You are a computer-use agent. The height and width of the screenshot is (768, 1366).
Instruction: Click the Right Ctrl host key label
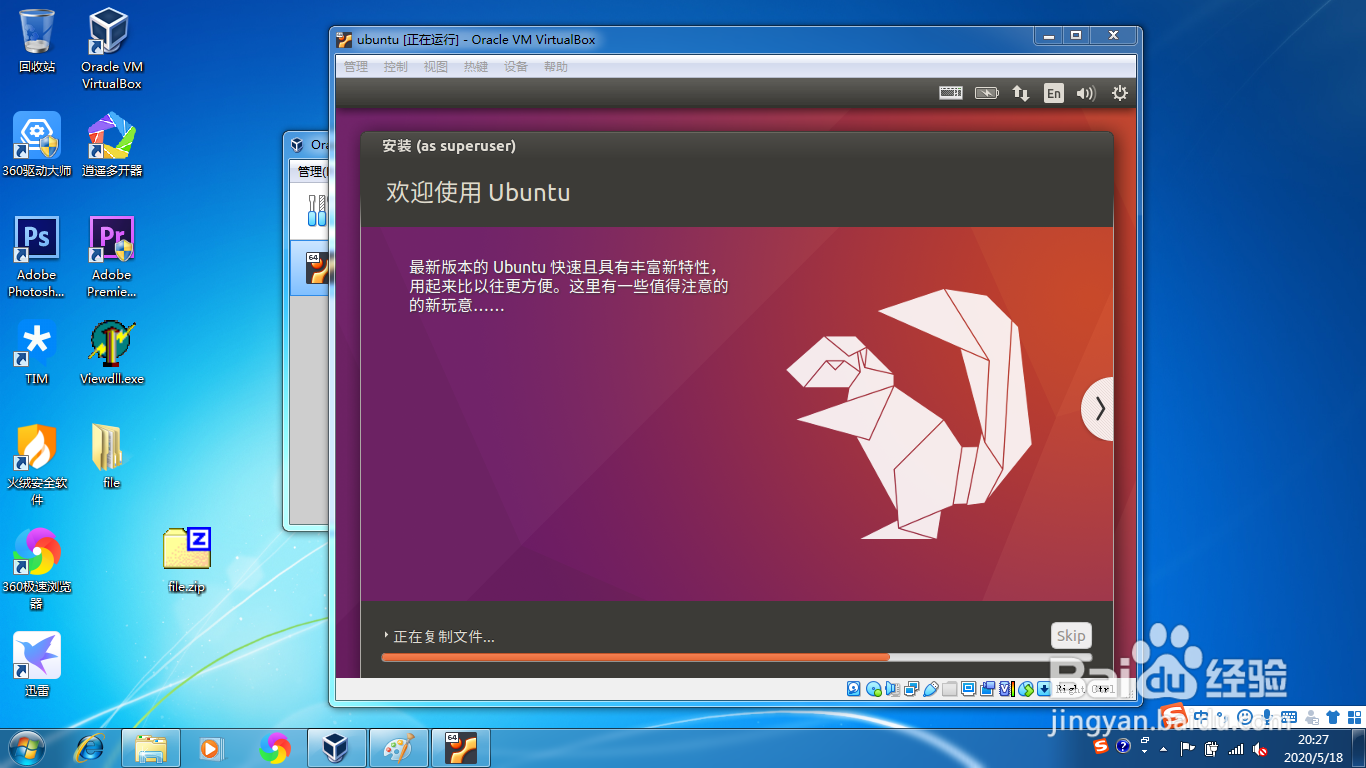(x=1085, y=689)
